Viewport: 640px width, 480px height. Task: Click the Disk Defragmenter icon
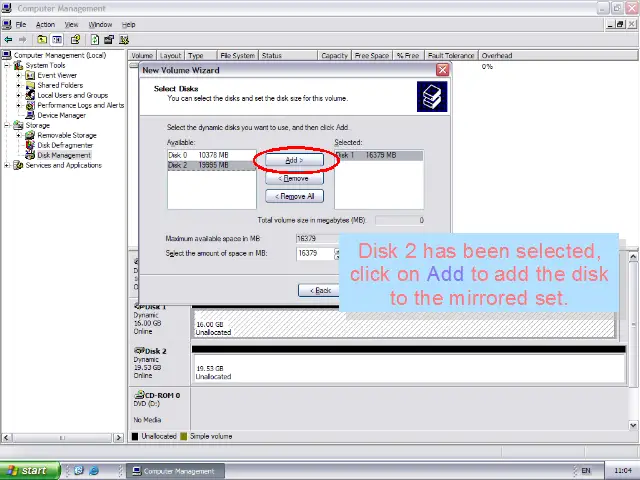[x=30, y=145]
